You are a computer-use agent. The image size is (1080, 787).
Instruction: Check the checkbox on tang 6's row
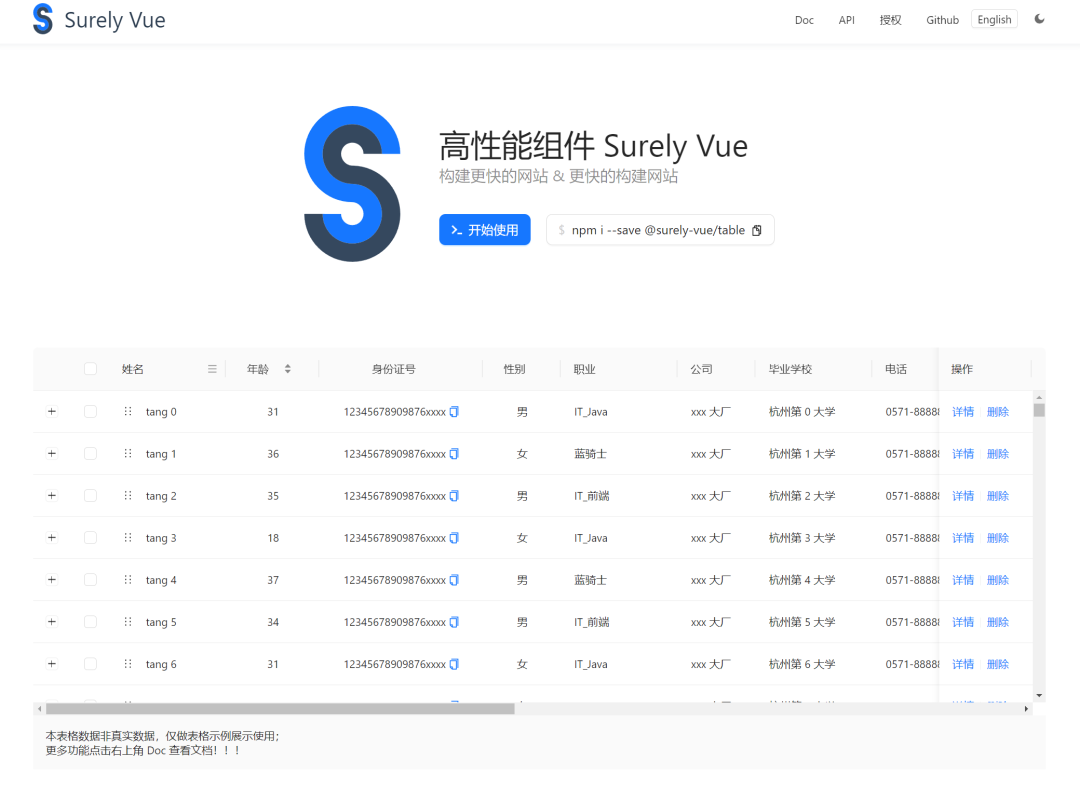[x=90, y=663]
